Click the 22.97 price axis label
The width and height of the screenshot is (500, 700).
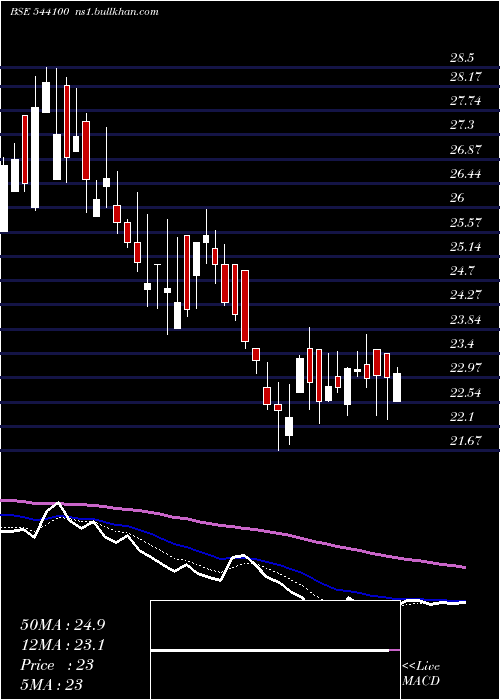466,368
